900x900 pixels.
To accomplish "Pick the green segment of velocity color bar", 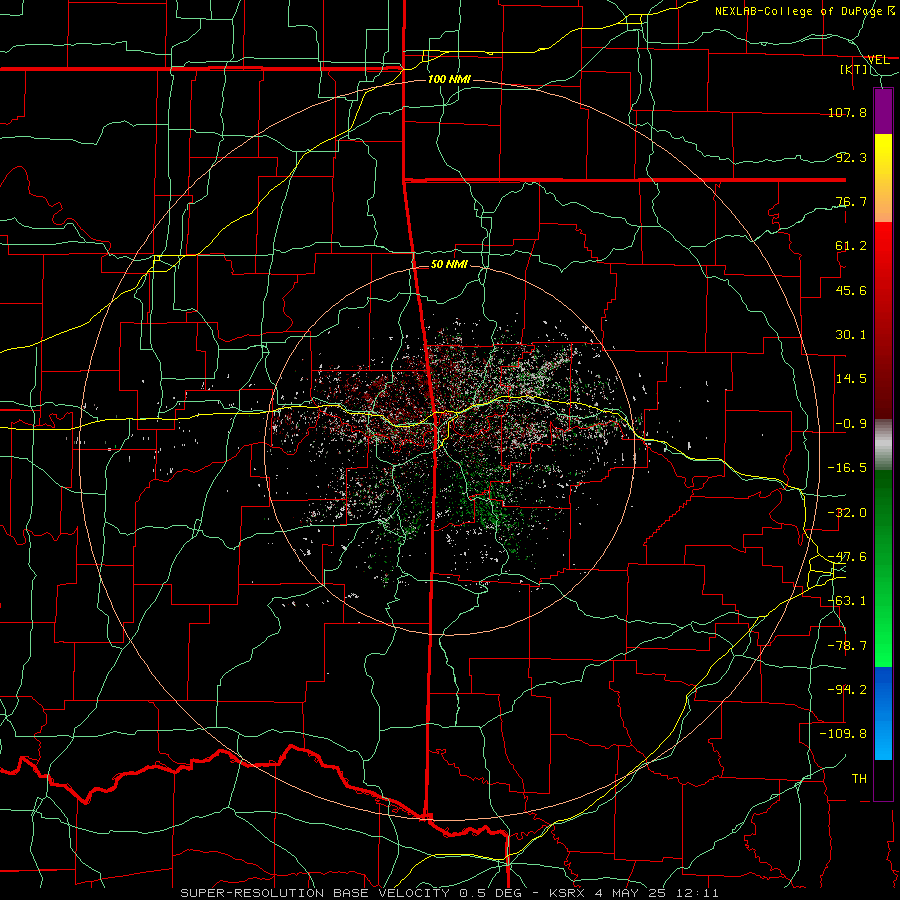I will pyautogui.click(x=883, y=568).
